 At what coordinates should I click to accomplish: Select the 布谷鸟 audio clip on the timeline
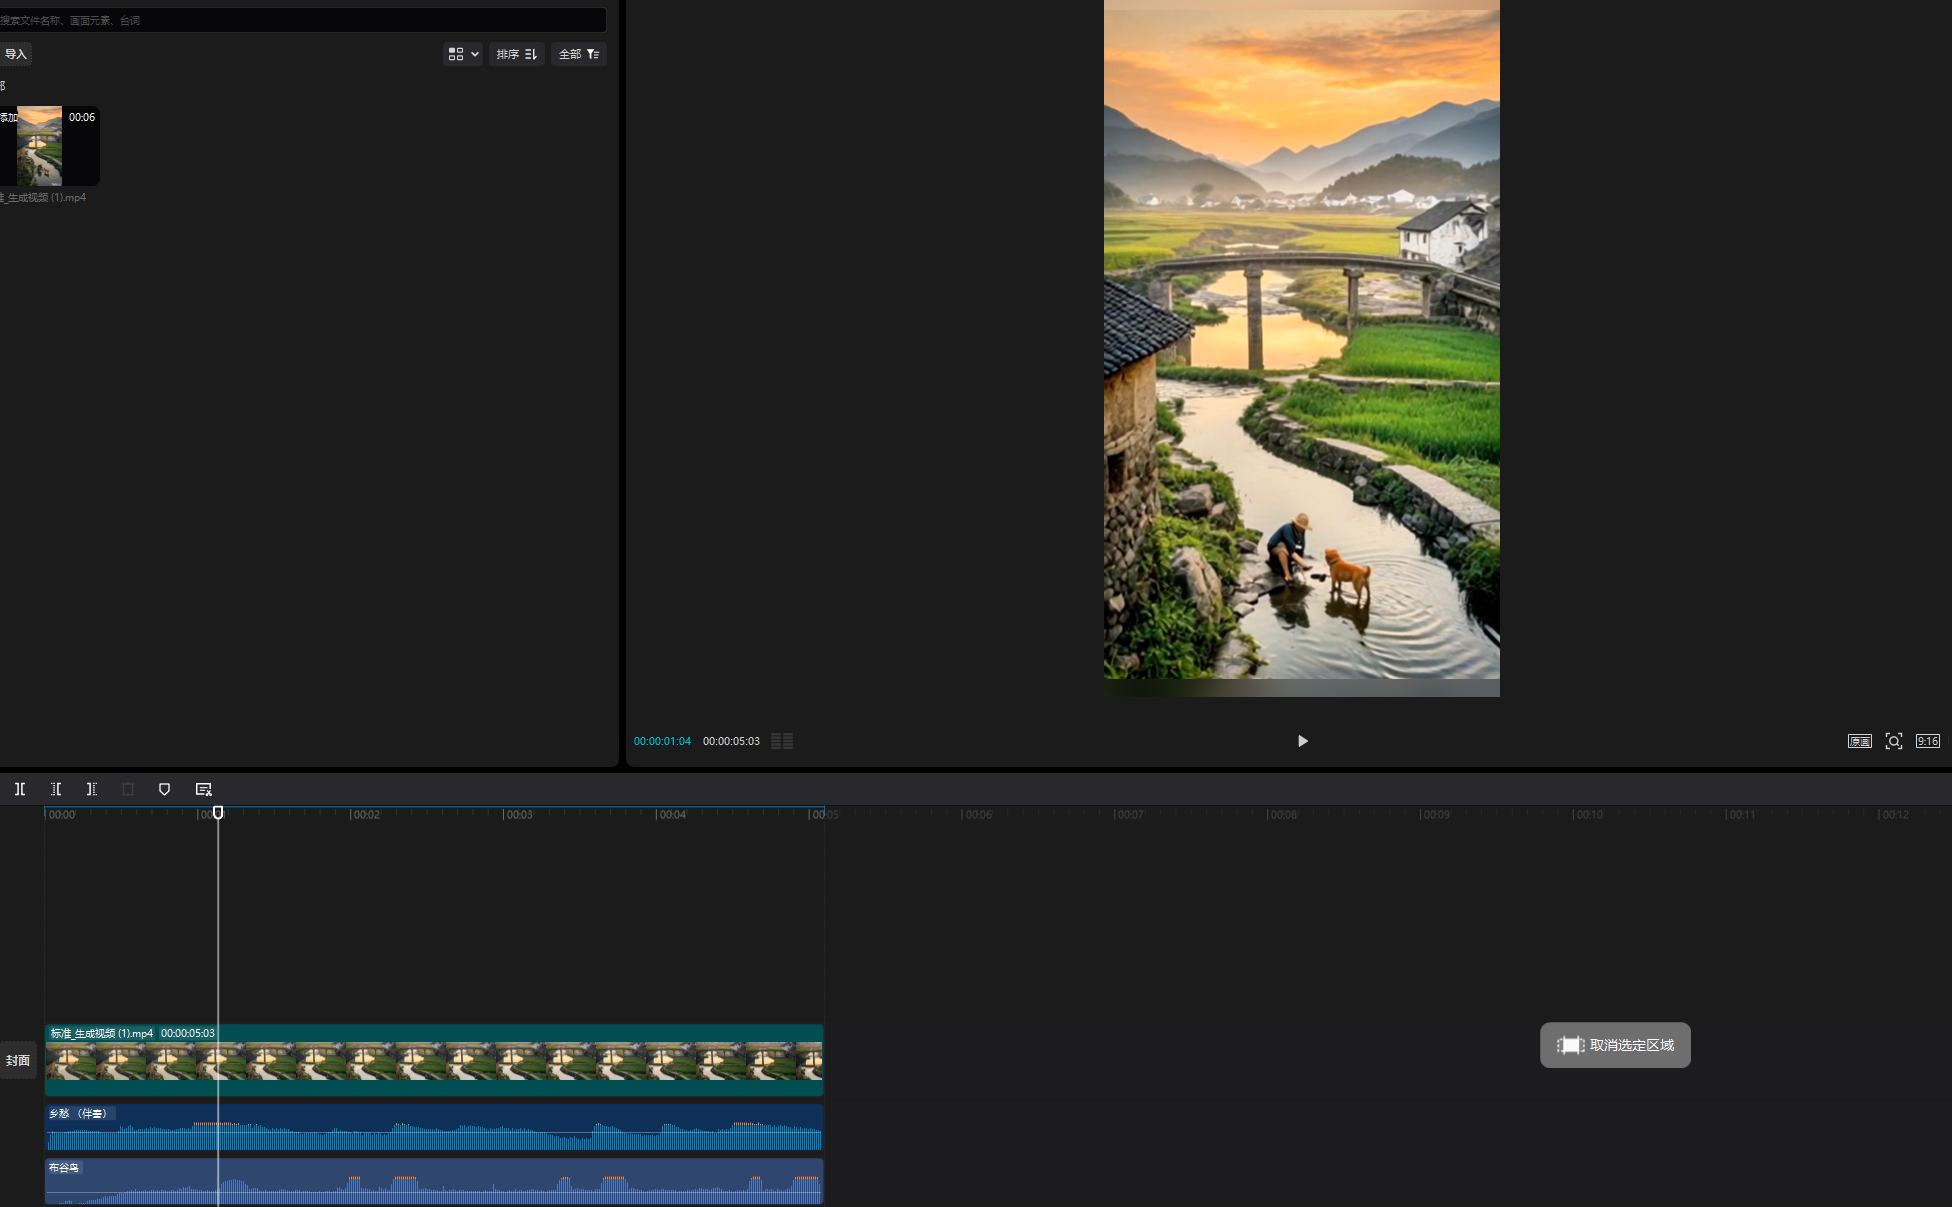point(434,1182)
